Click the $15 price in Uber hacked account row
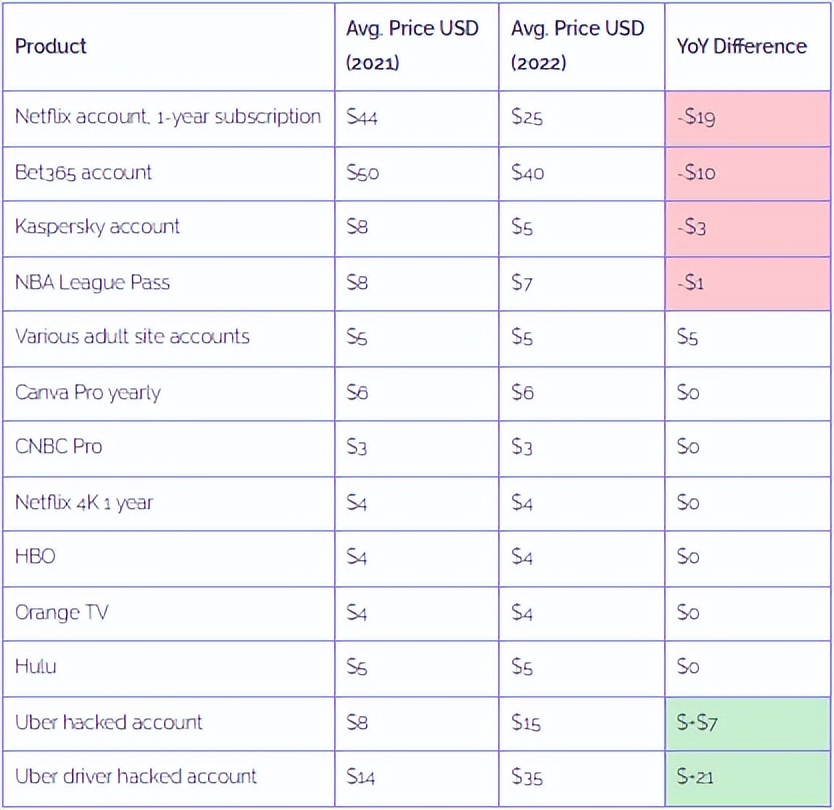The height and width of the screenshot is (810, 834). tap(527, 722)
